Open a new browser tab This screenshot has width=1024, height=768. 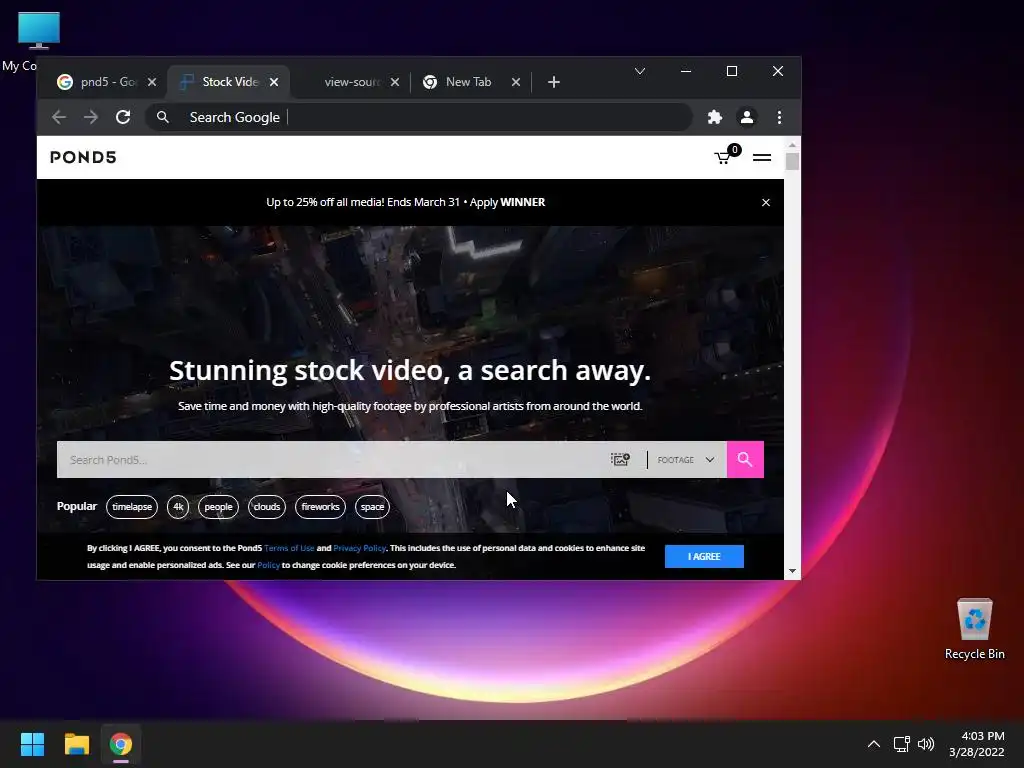(x=554, y=82)
